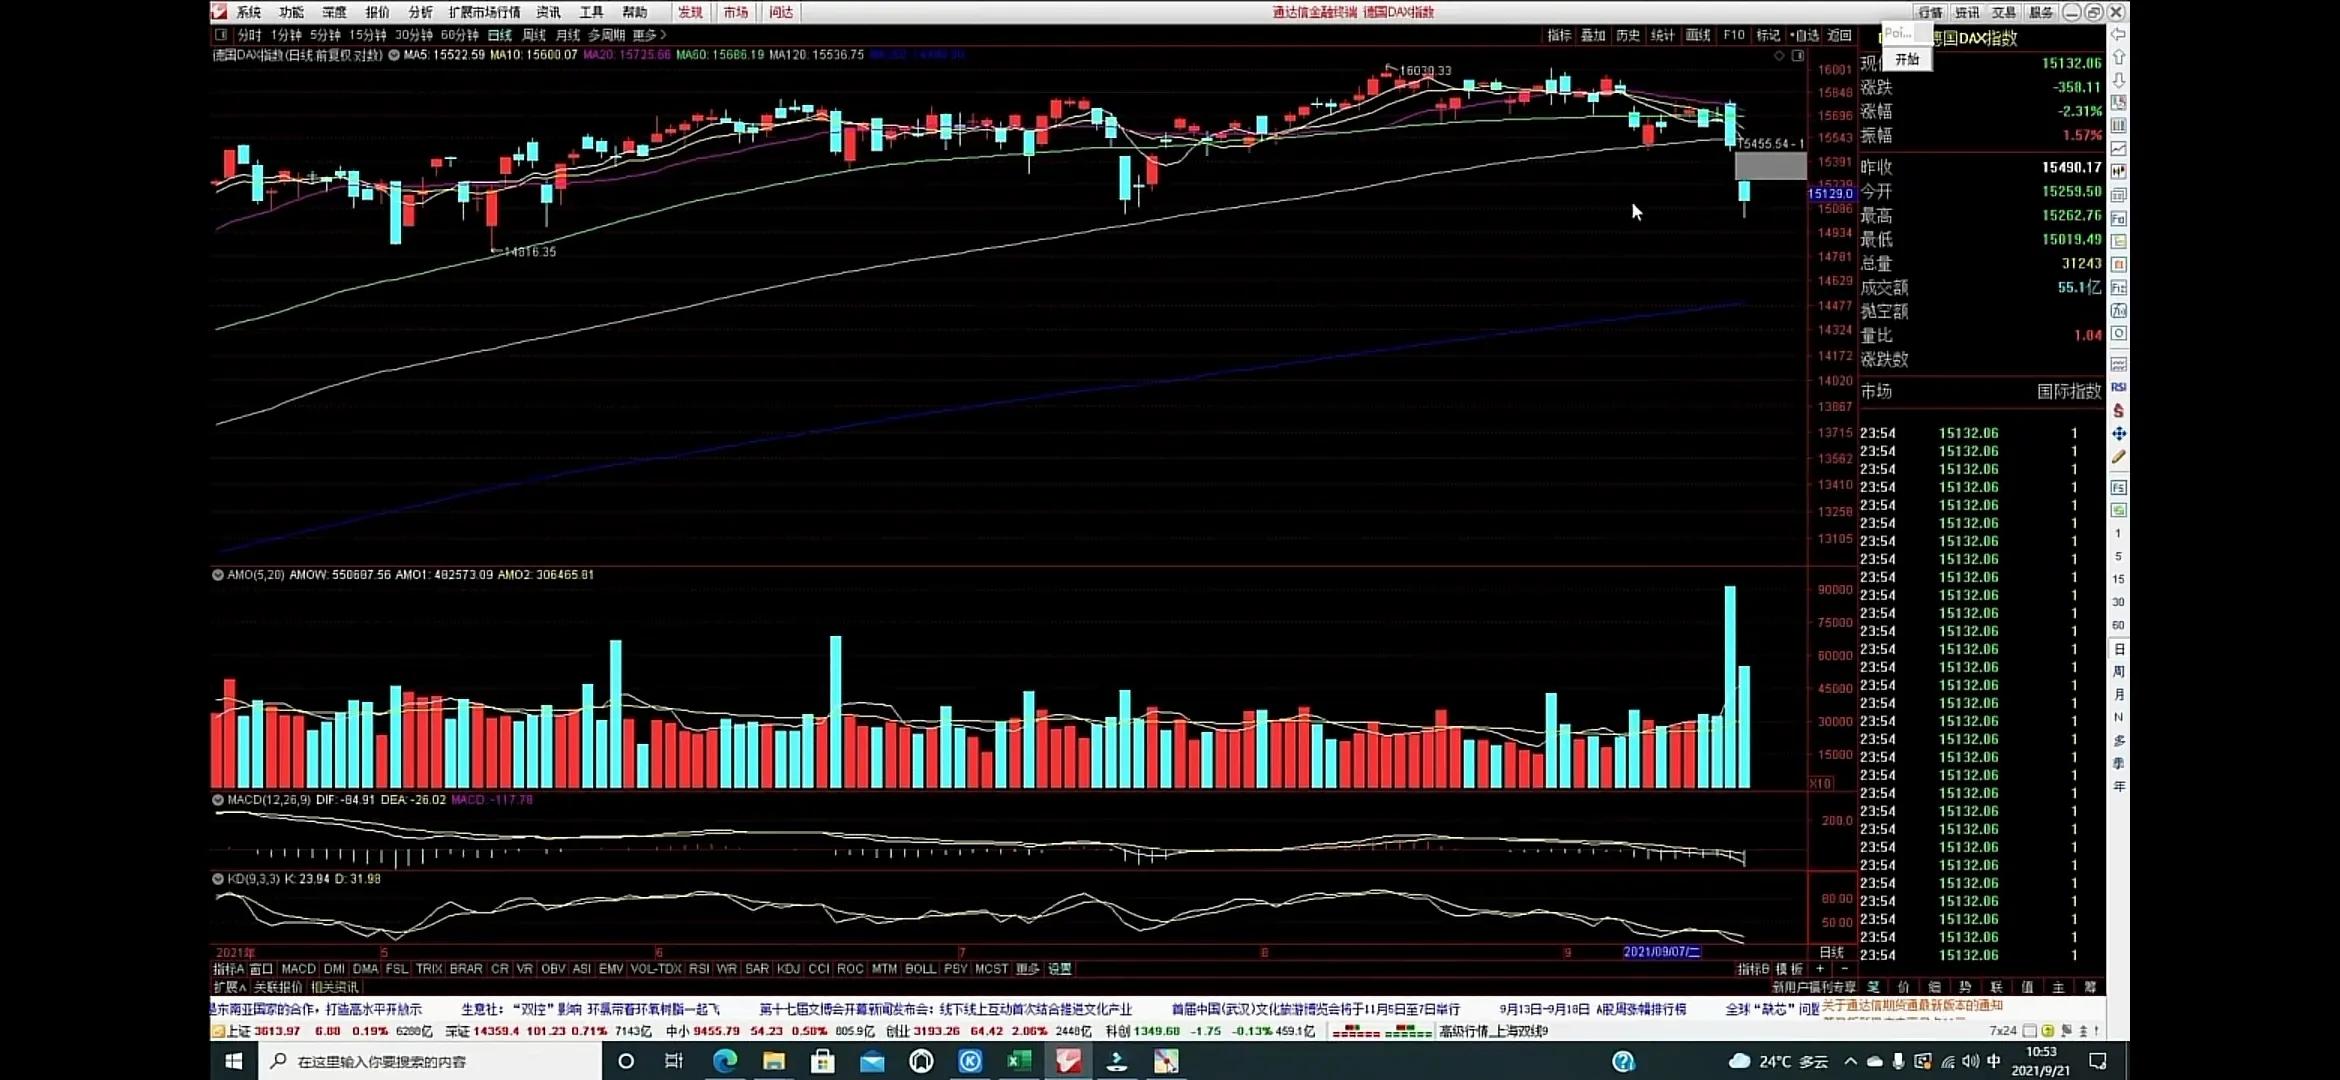Switch to the 周线 weekly period tab
Viewport: 2340px width, 1080px height.
534,35
